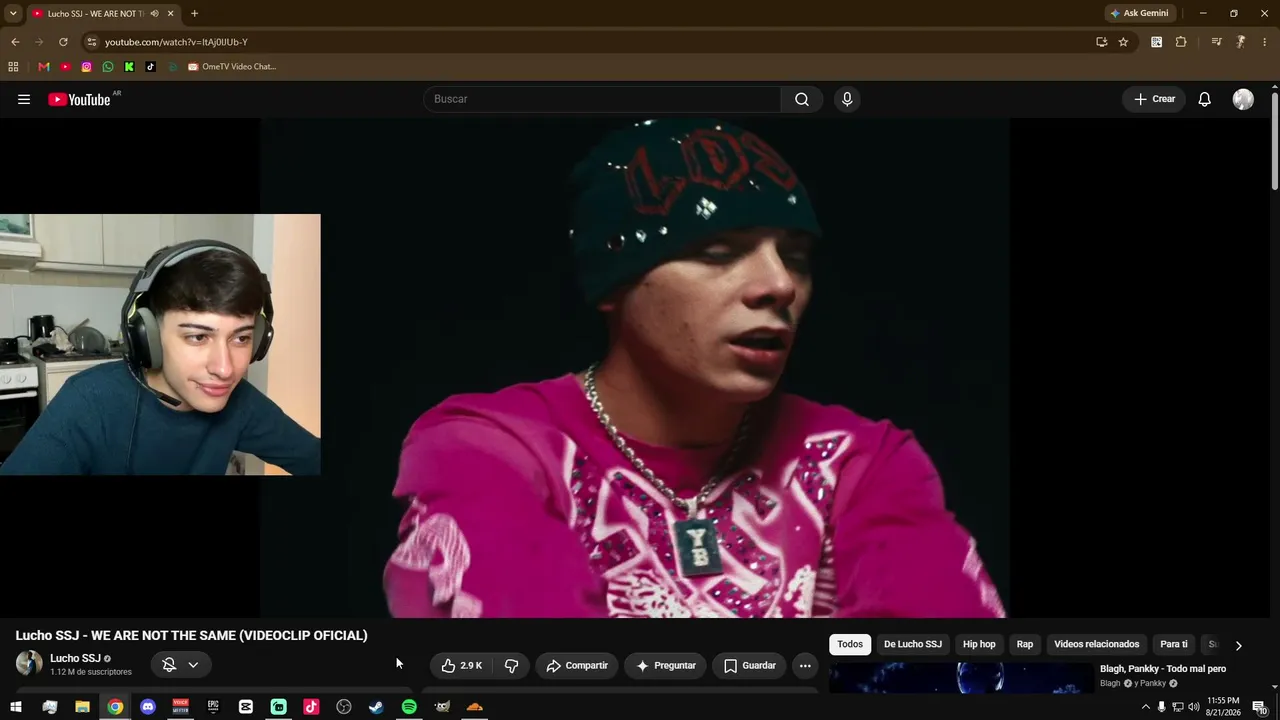This screenshot has height=720, width=1280.
Task: Click the YouTube Buscar search field
Action: [603, 99]
